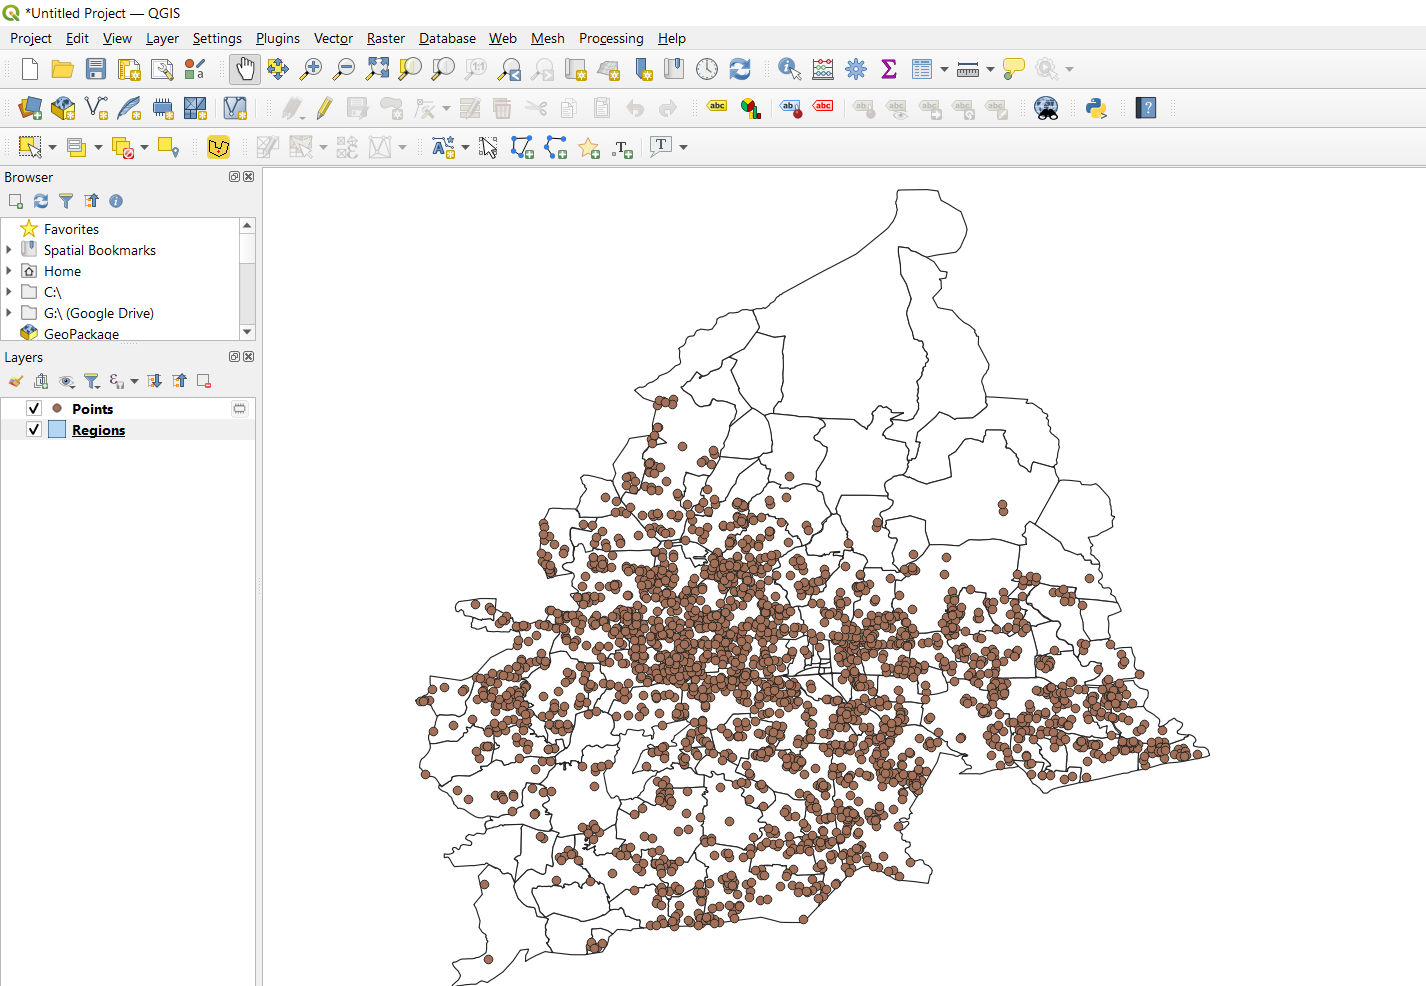1426x986 pixels.
Task: Open the Raster menu
Action: click(386, 38)
